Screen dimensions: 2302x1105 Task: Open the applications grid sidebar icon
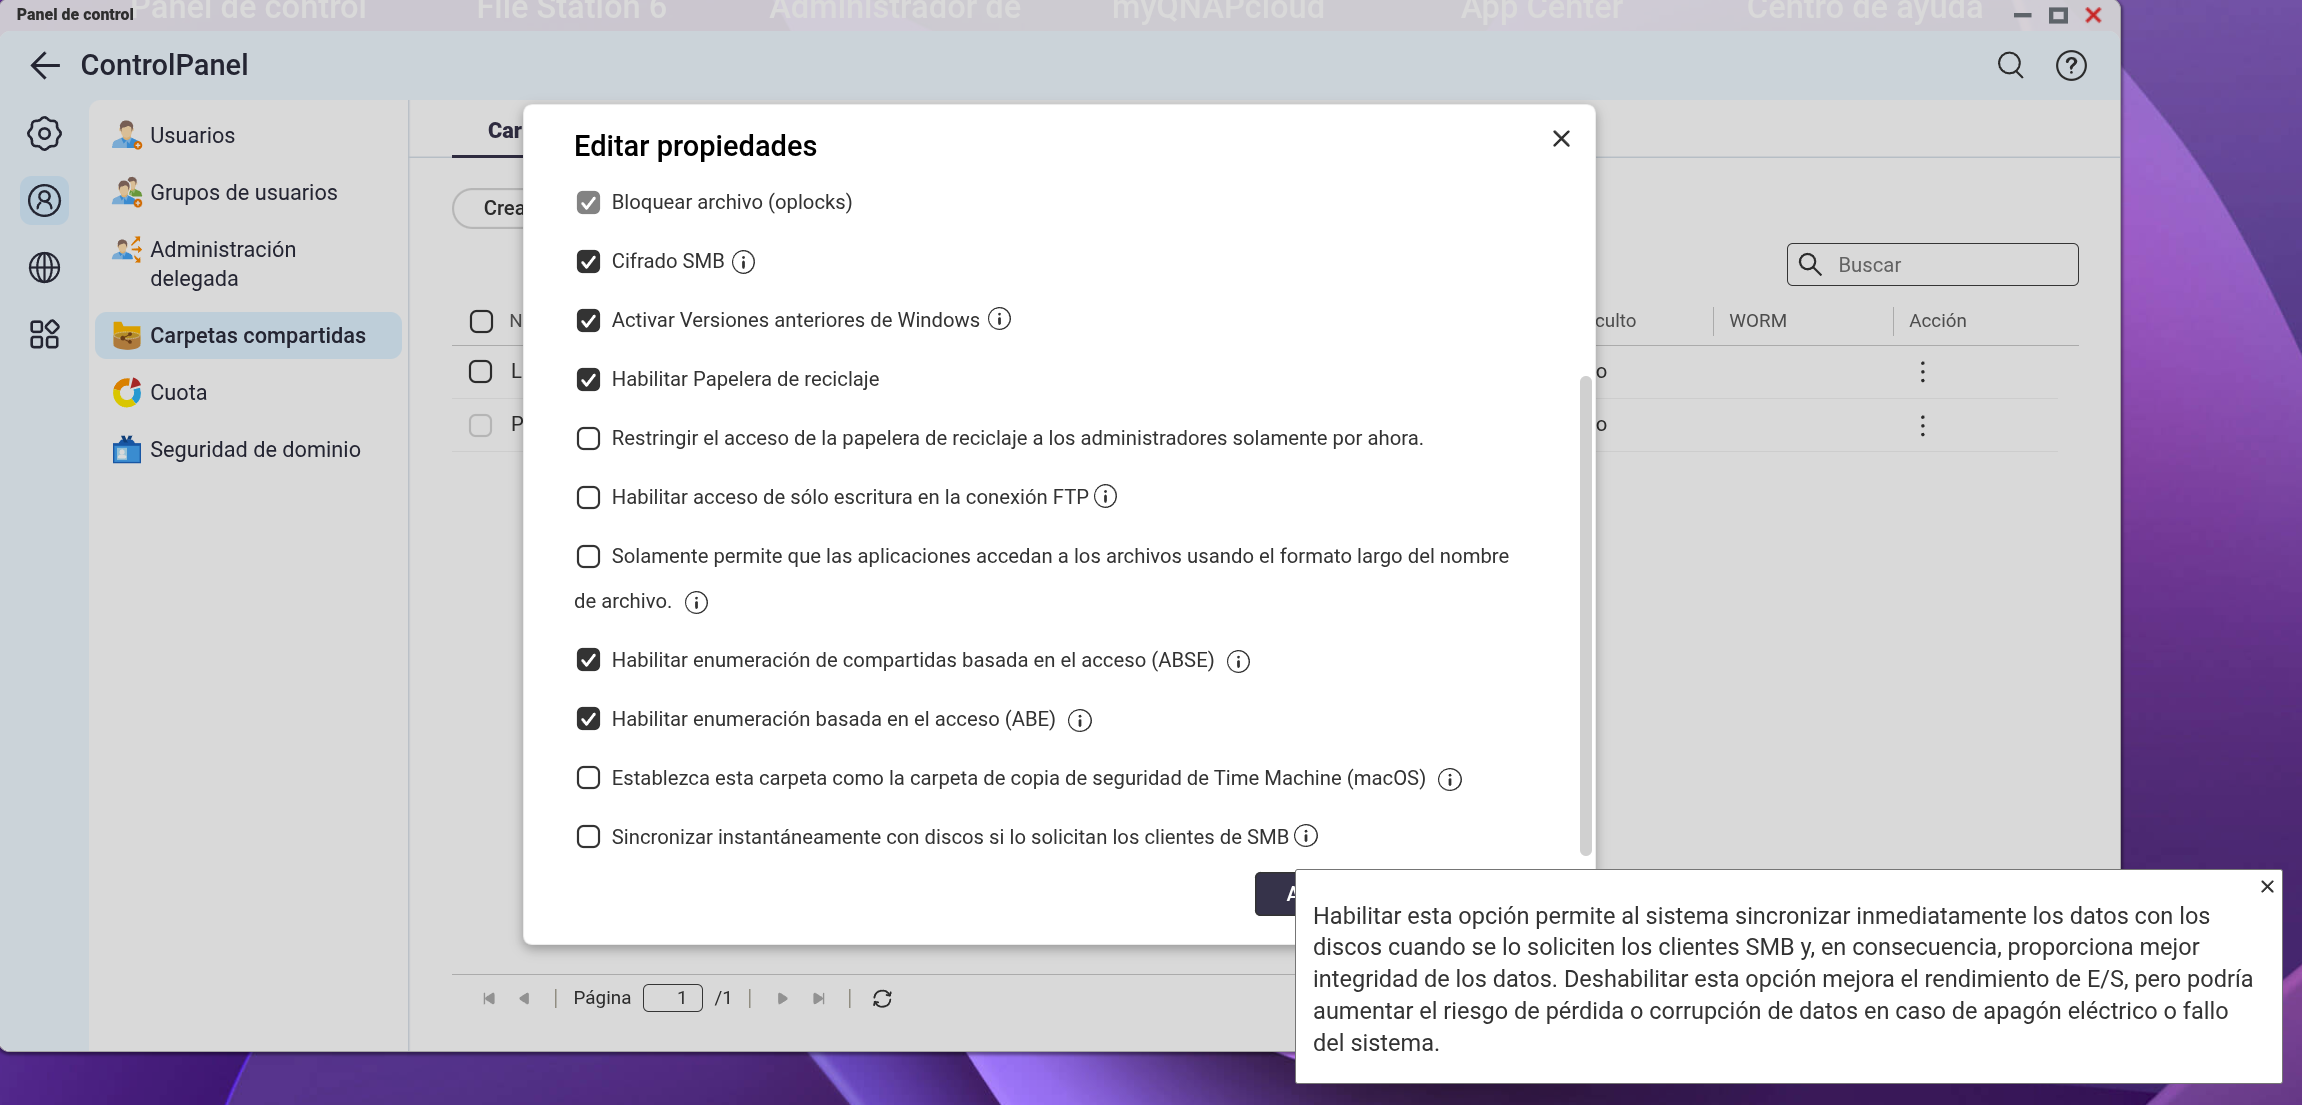click(x=44, y=334)
